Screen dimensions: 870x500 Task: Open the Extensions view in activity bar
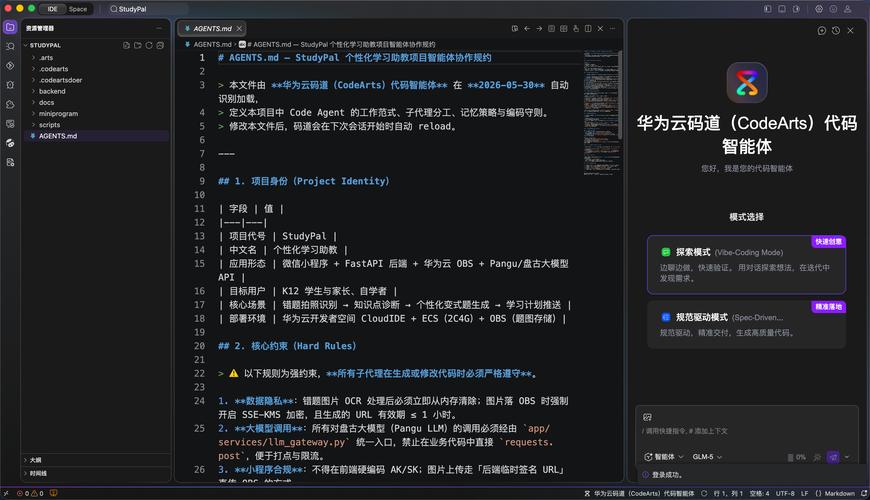(10, 104)
